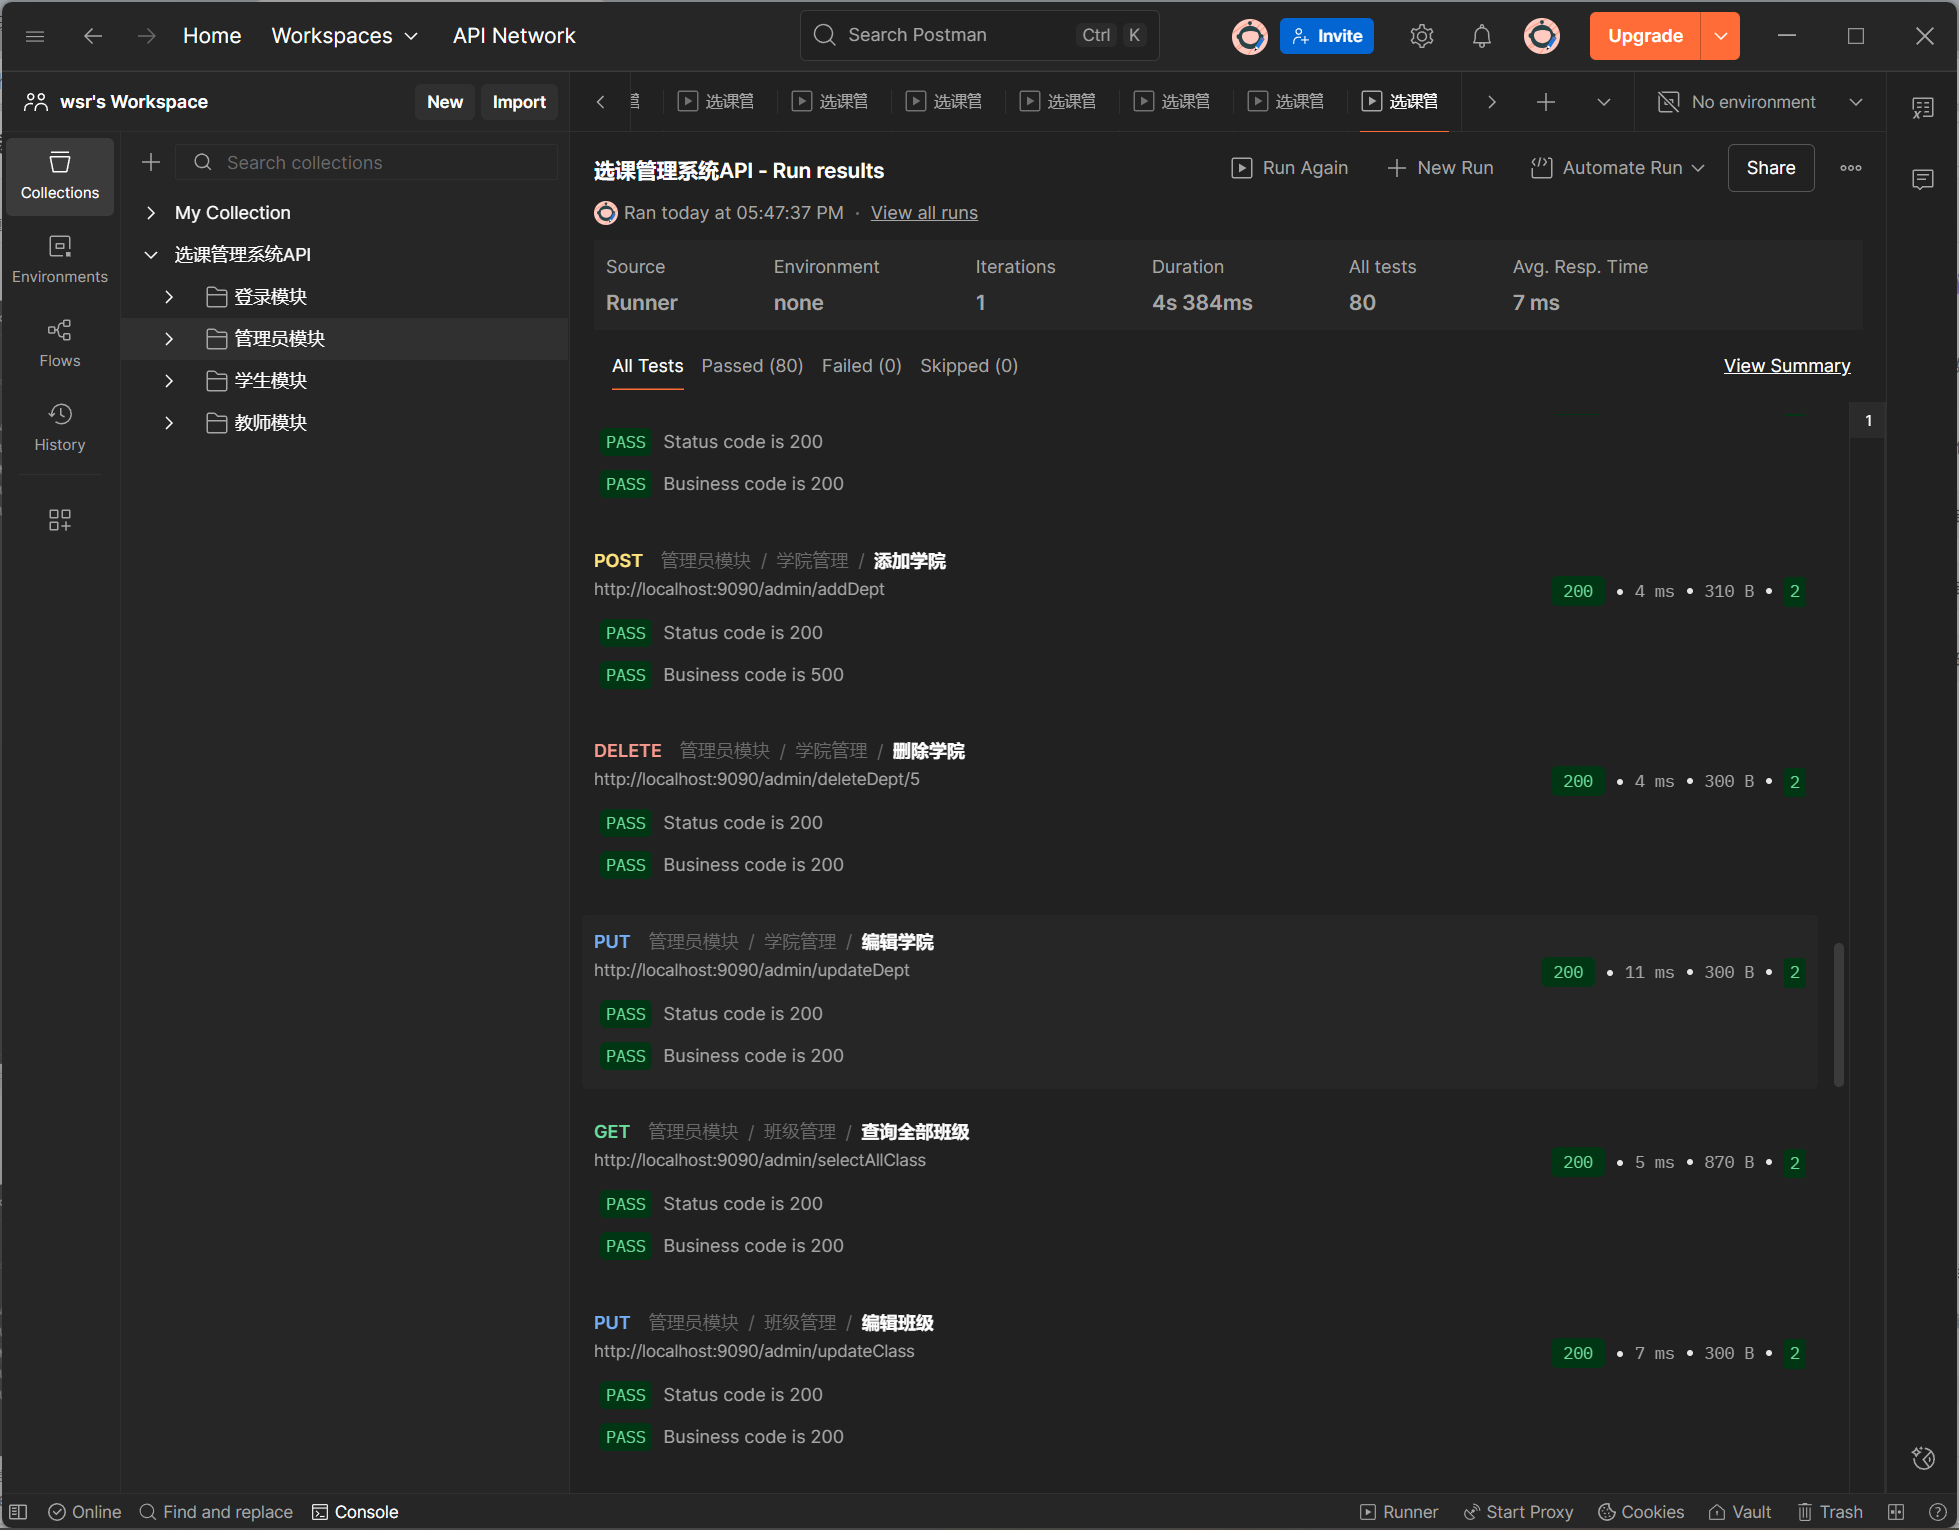Expand the My Collection tree item

tap(151, 213)
